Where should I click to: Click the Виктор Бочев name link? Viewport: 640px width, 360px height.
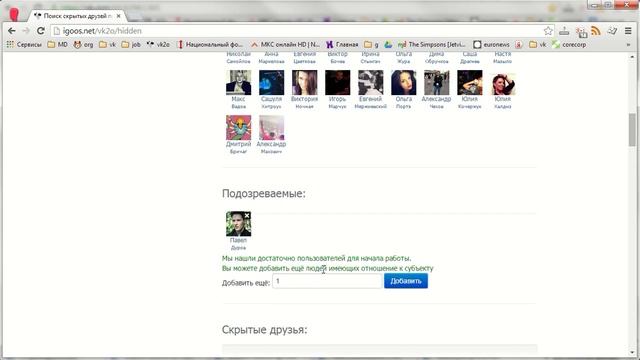coord(338,58)
